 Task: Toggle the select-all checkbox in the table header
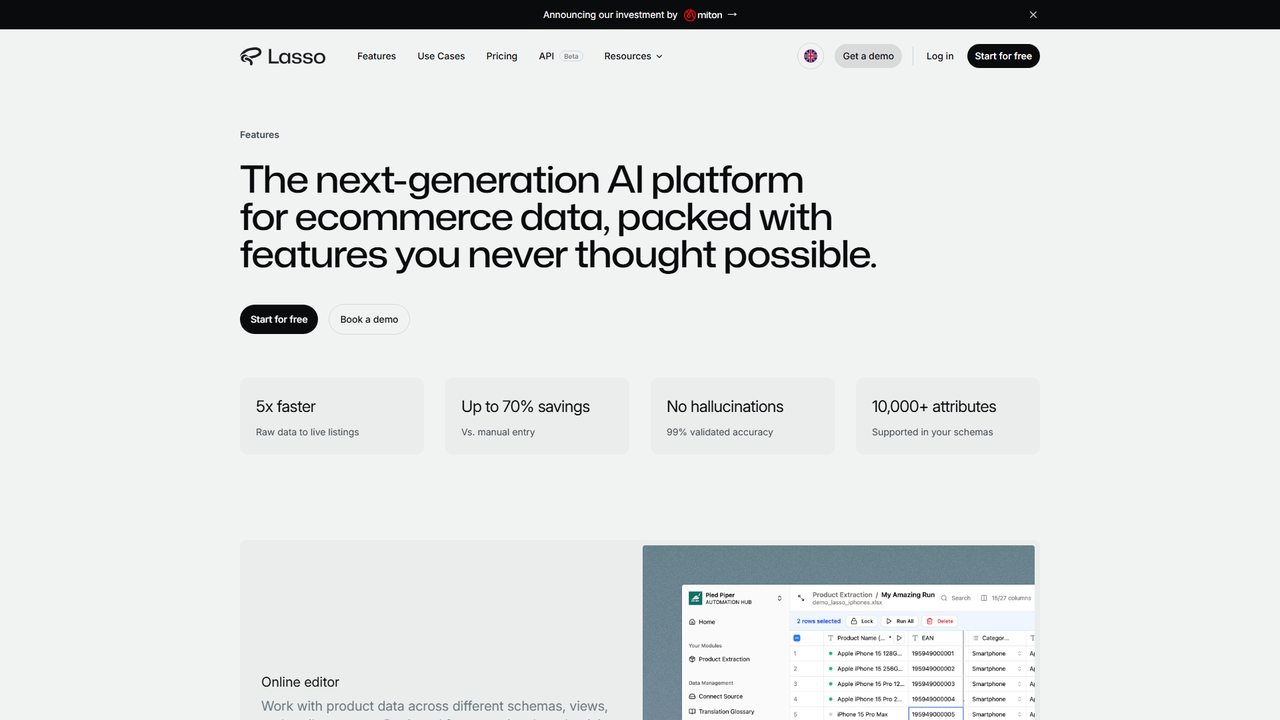797,638
